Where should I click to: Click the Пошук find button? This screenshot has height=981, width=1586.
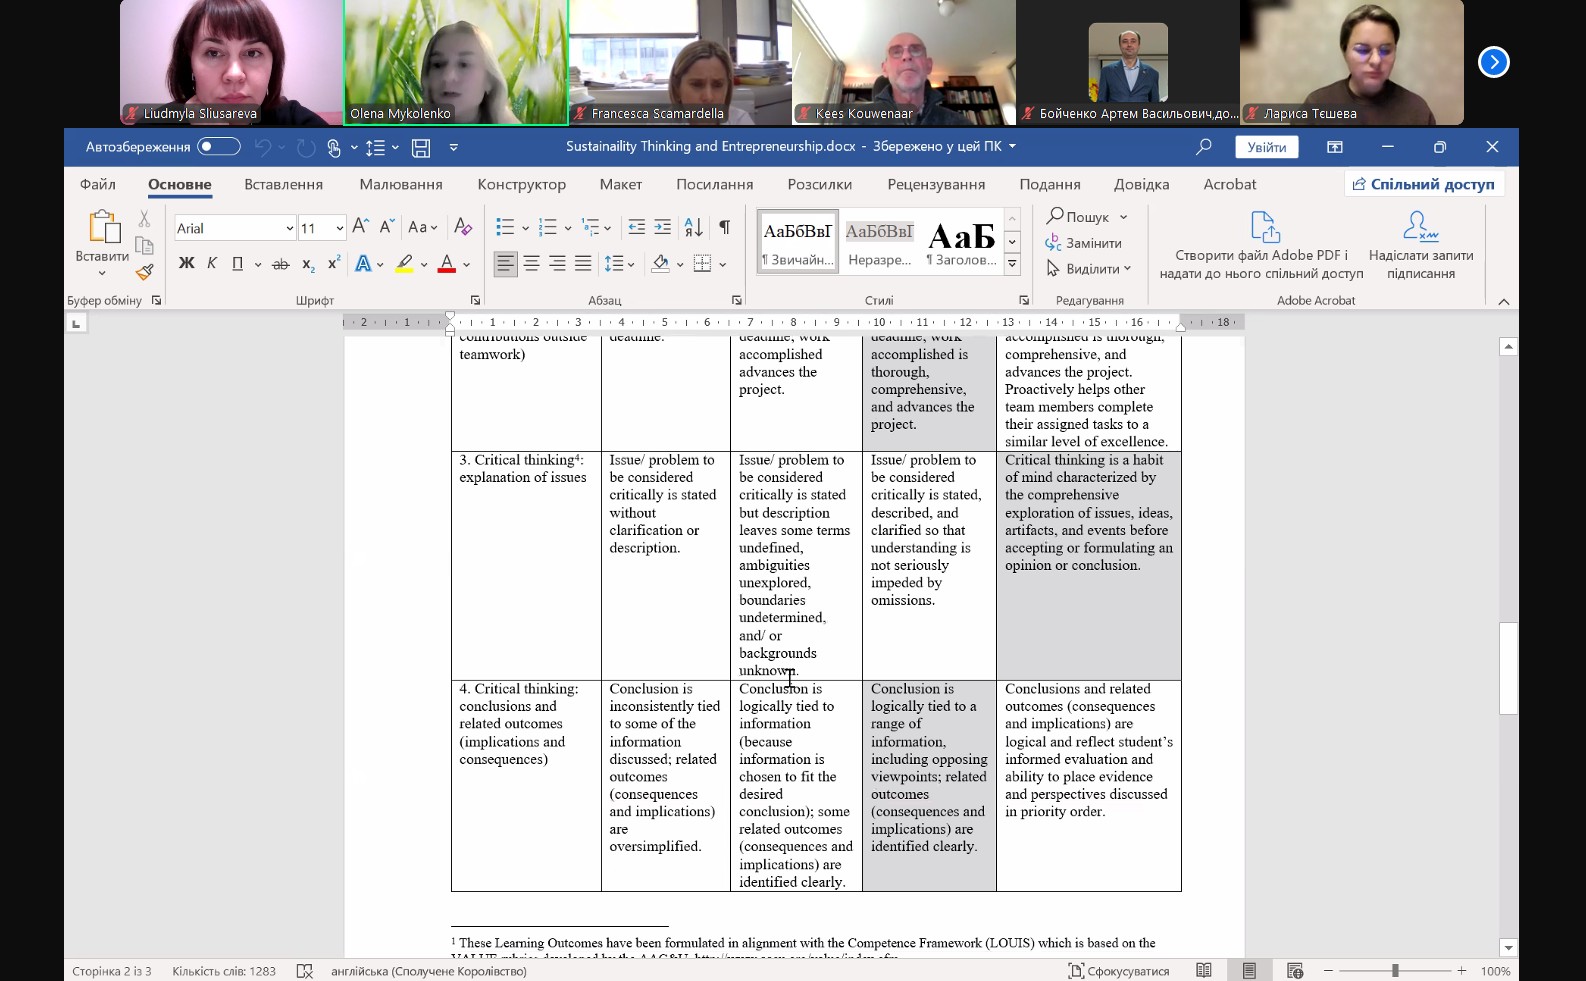(1087, 217)
